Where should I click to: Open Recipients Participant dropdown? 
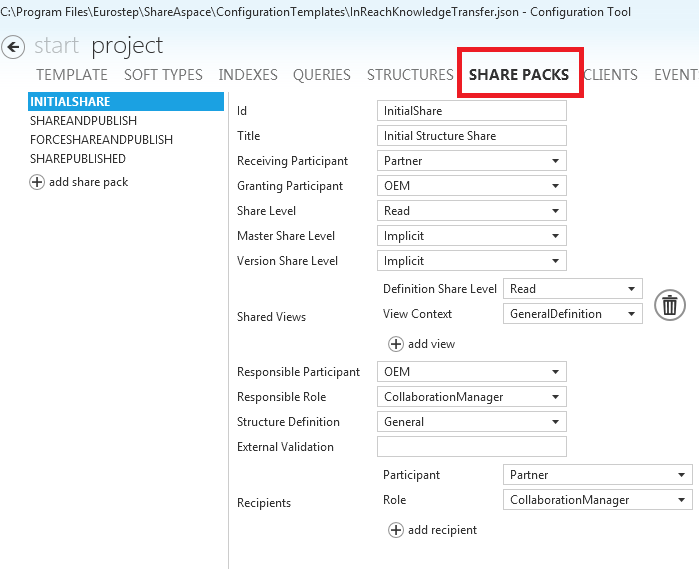[598, 474]
